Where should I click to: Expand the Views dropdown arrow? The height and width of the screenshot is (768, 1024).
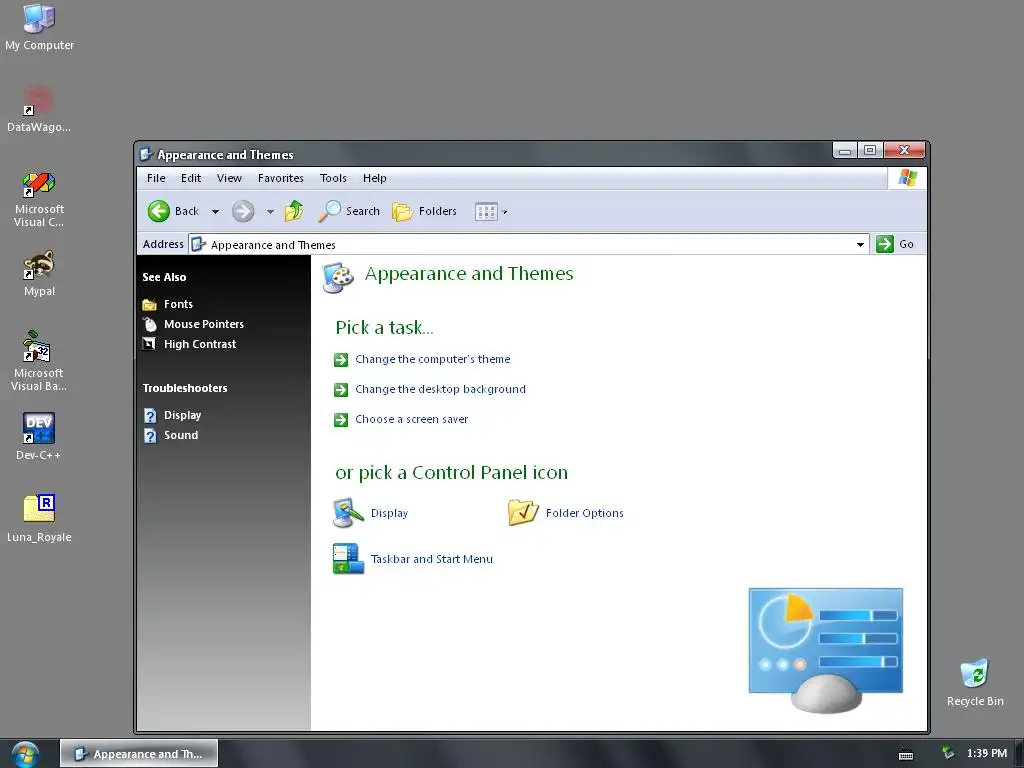coord(504,212)
